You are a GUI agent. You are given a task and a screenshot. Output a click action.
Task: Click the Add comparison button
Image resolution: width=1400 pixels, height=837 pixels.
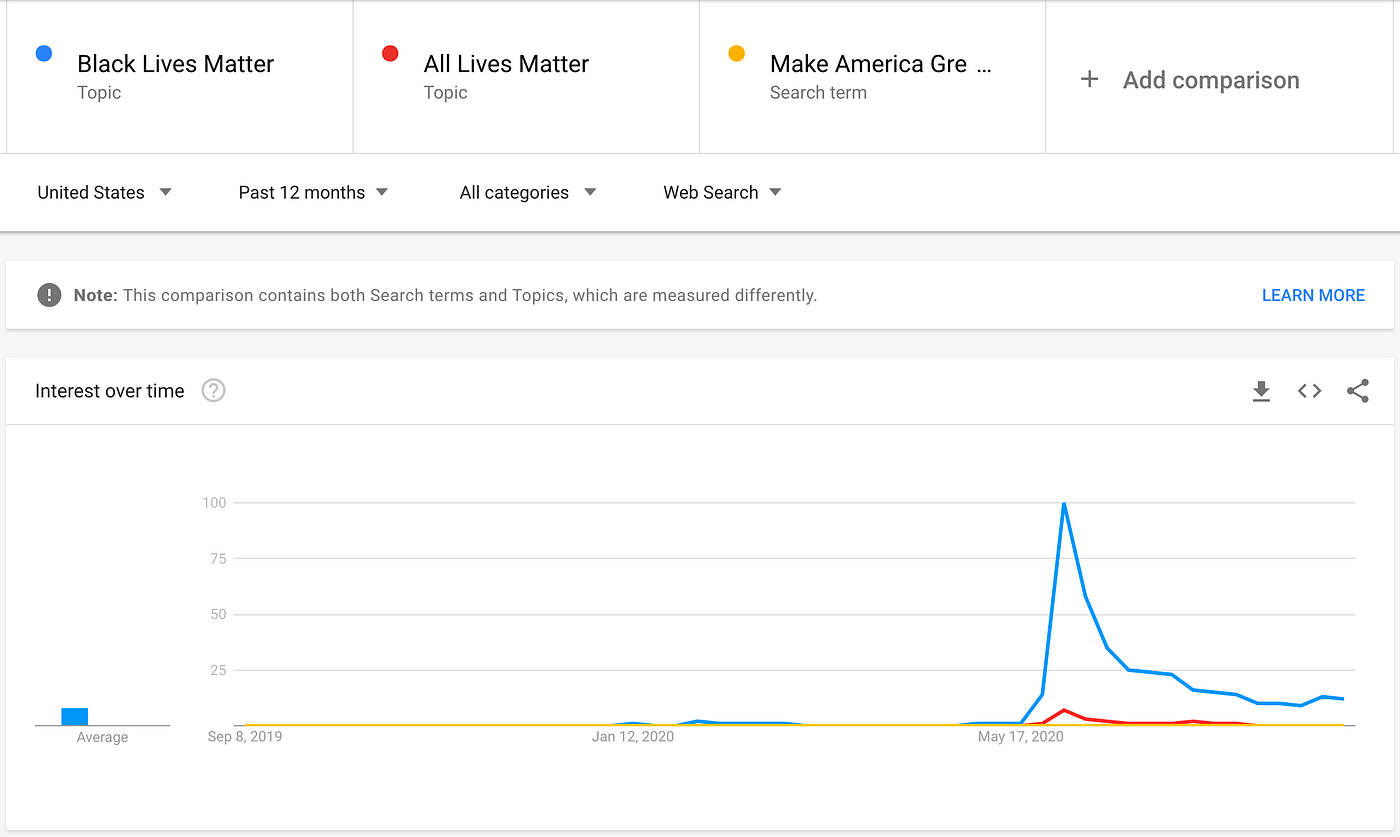[1210, 80]
